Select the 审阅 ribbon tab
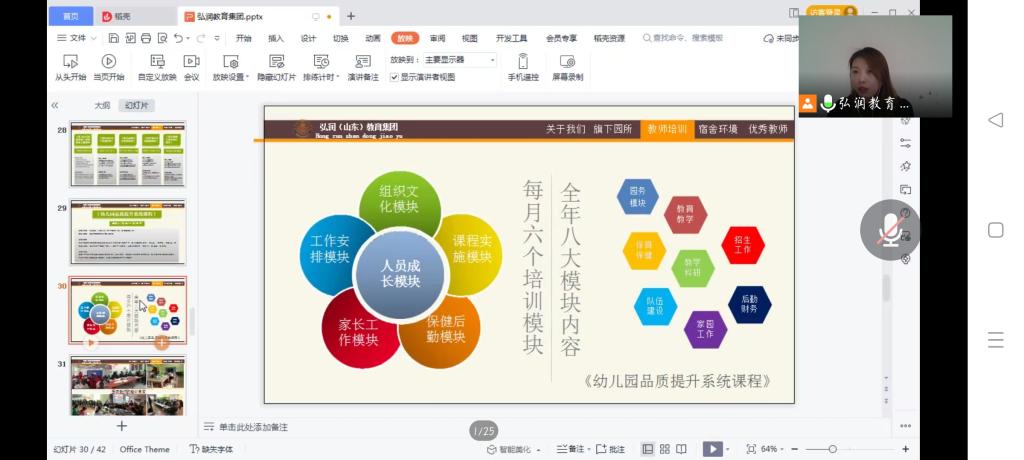The image size is (1024, 460). click(437, 38)
